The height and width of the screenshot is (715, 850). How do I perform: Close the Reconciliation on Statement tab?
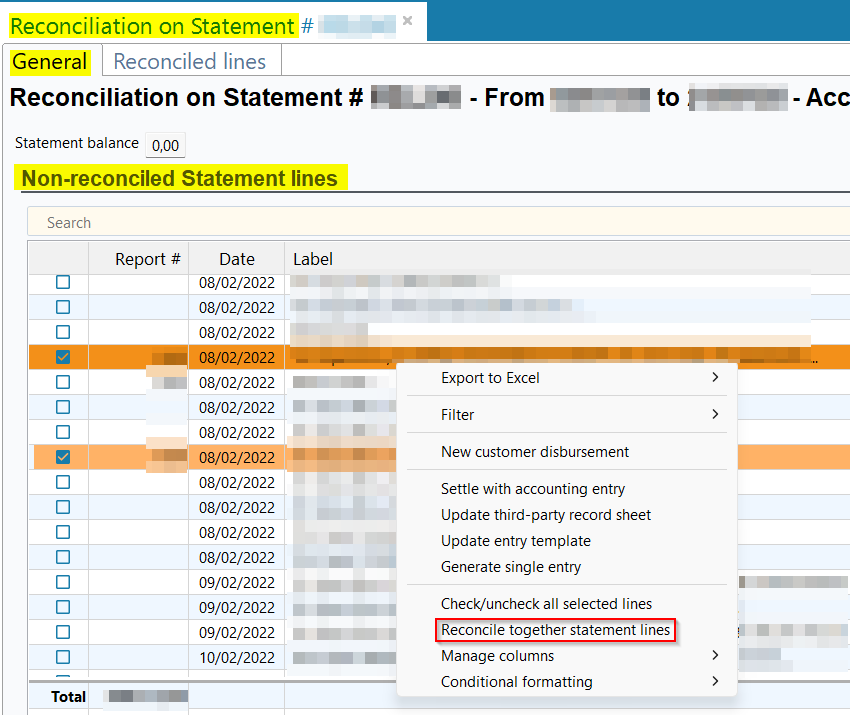point(407,21)
